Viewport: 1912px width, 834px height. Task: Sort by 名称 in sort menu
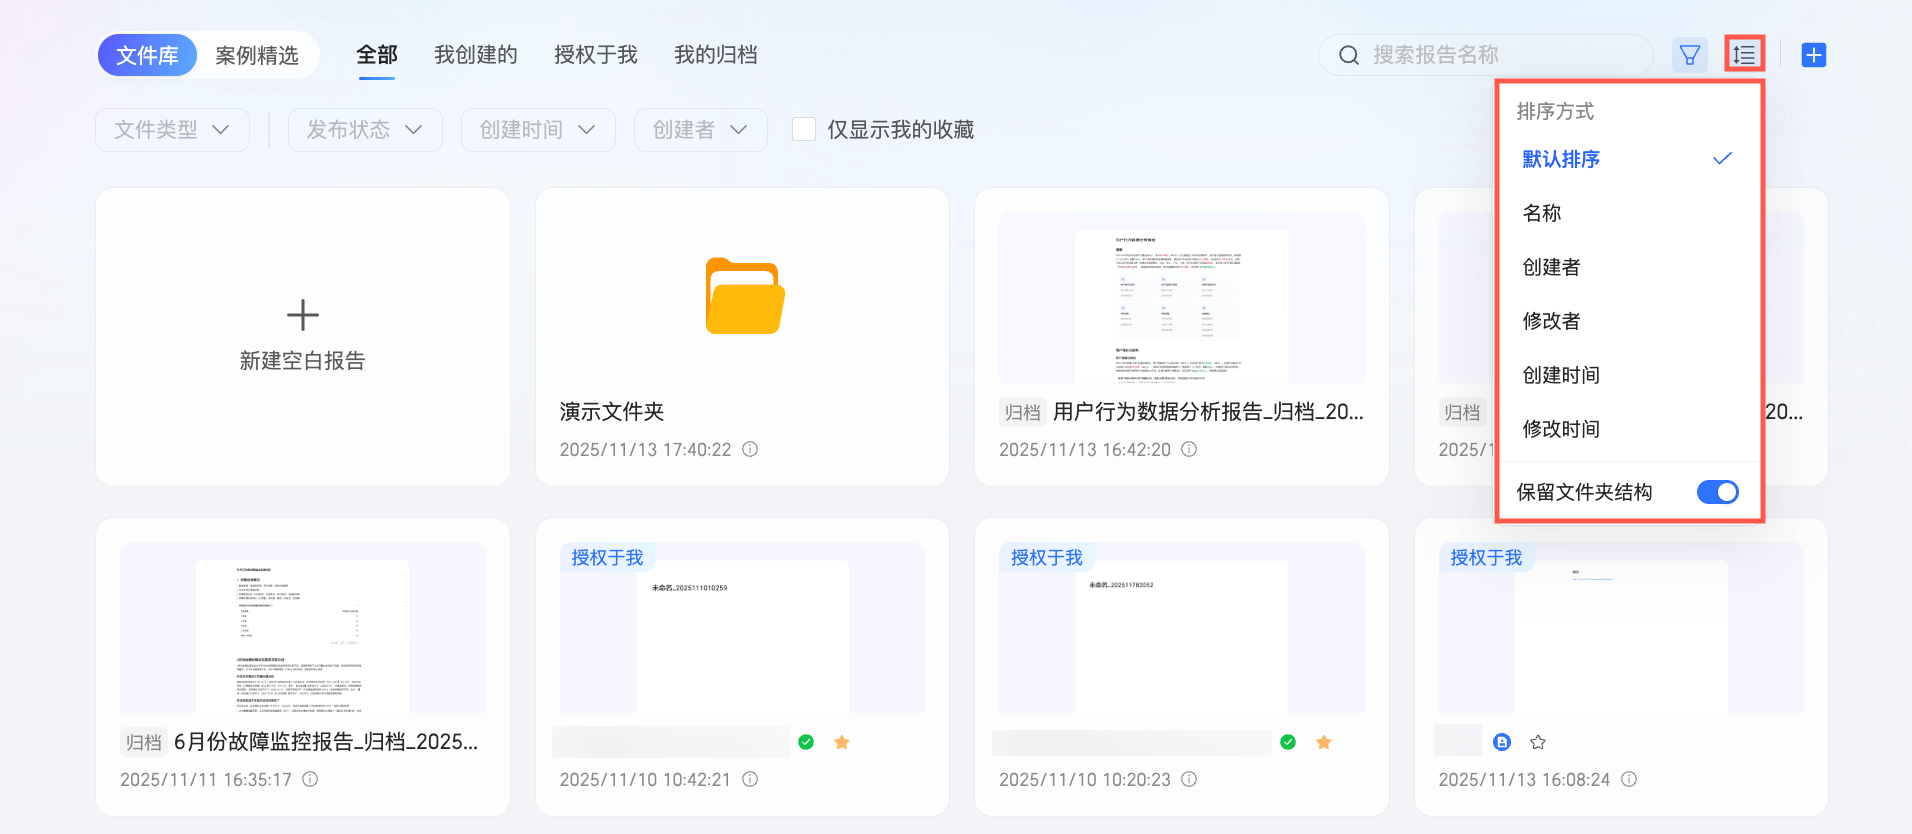tap(1628, 213)
